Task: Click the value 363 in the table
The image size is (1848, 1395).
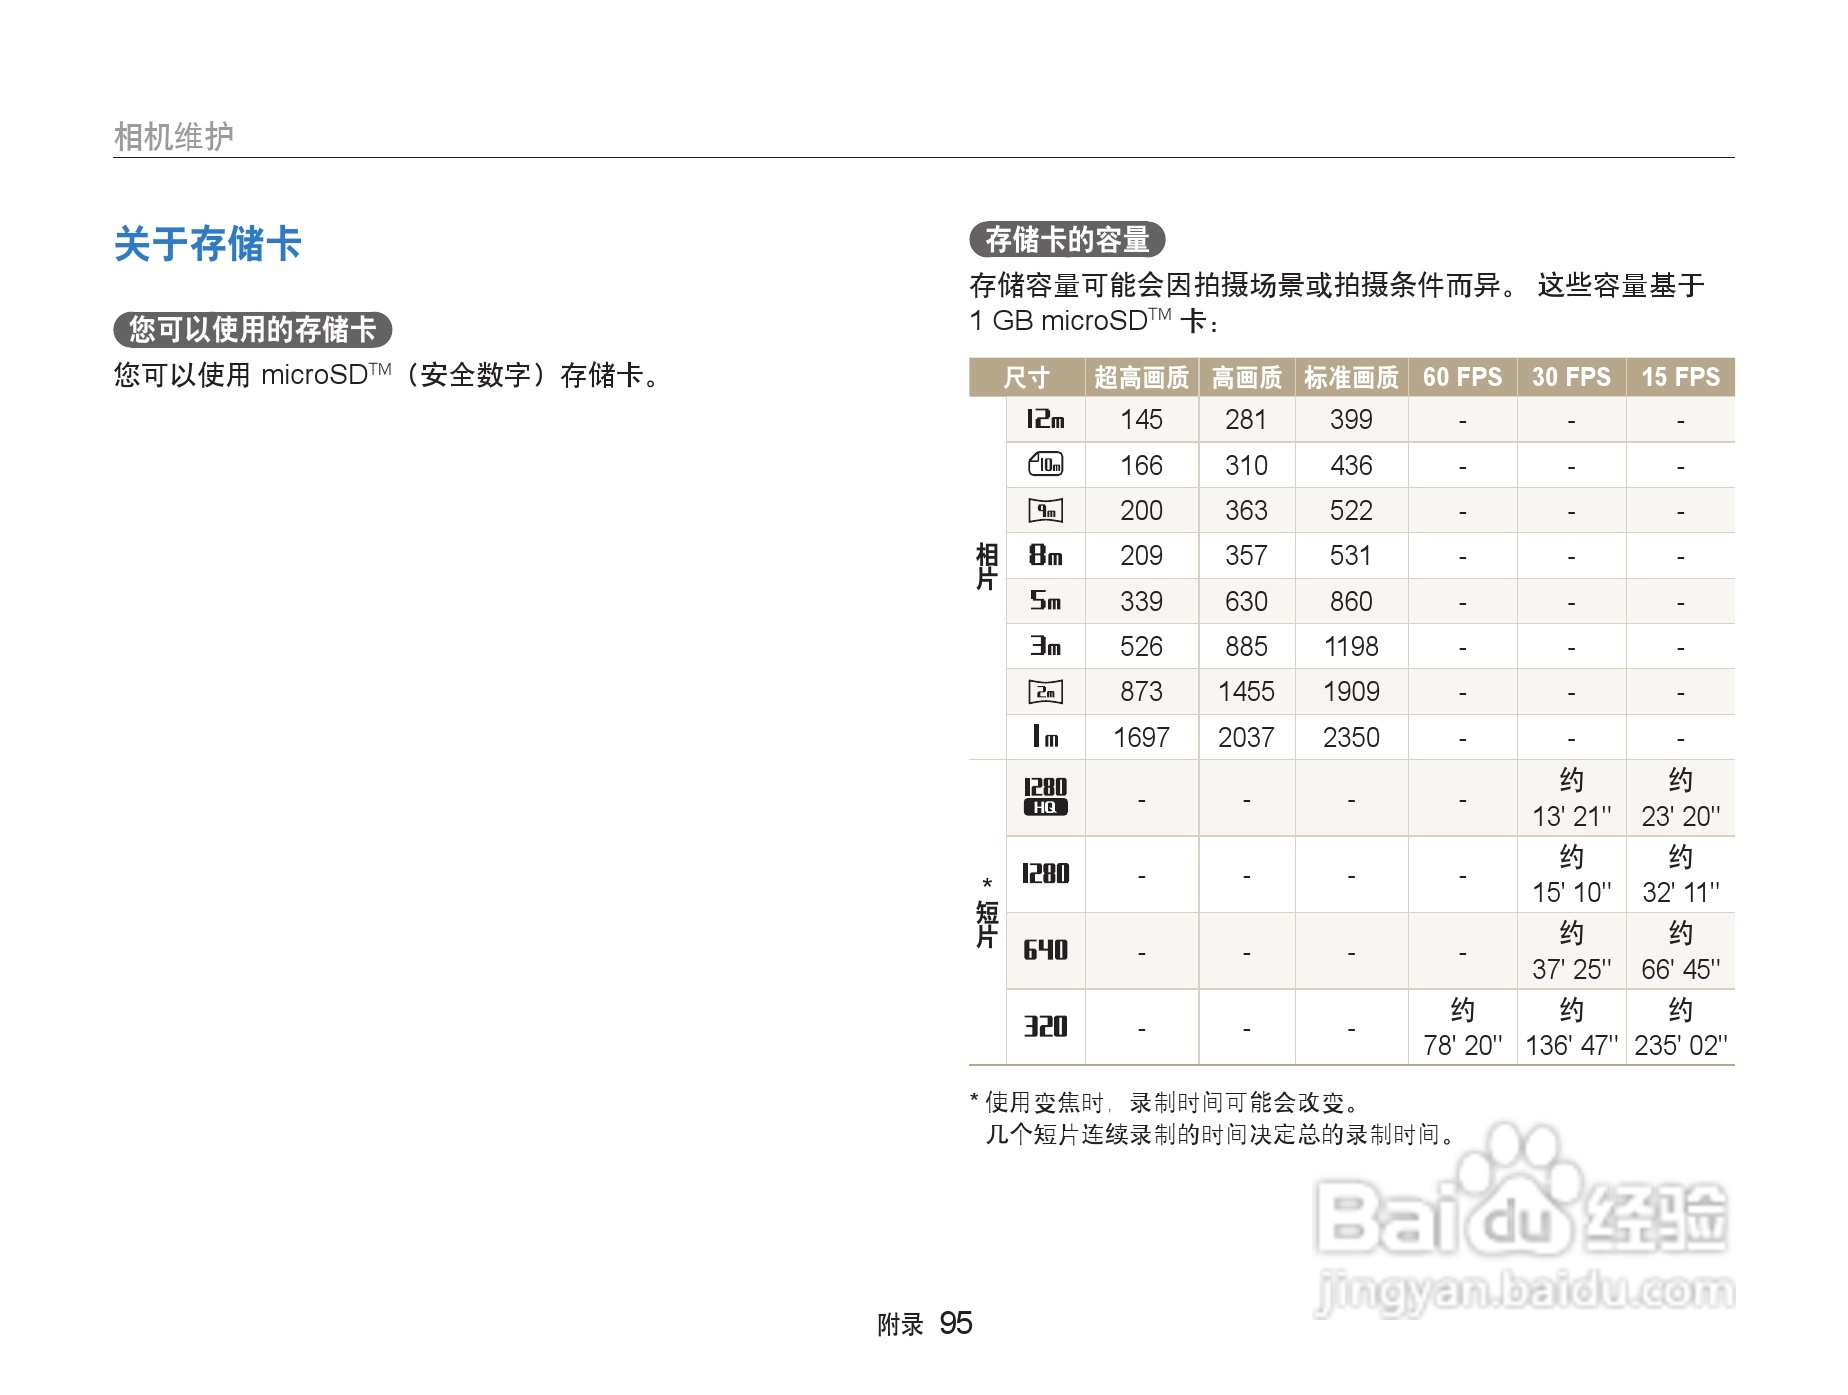Action: coord(1246,511)
